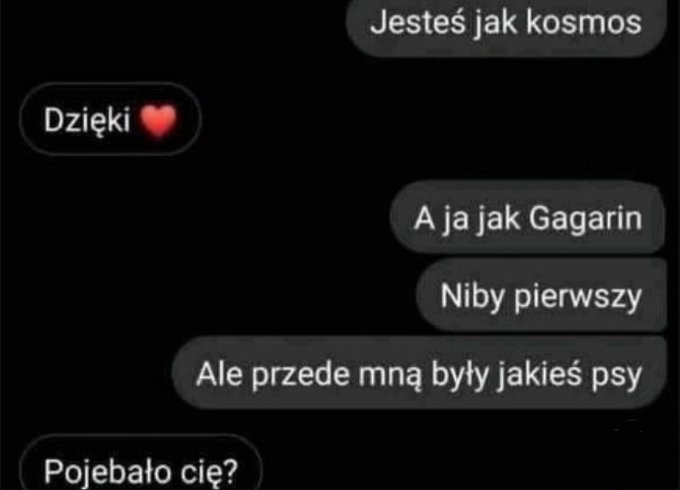Click the word 'Pojebało' in last message

[107, 472]
